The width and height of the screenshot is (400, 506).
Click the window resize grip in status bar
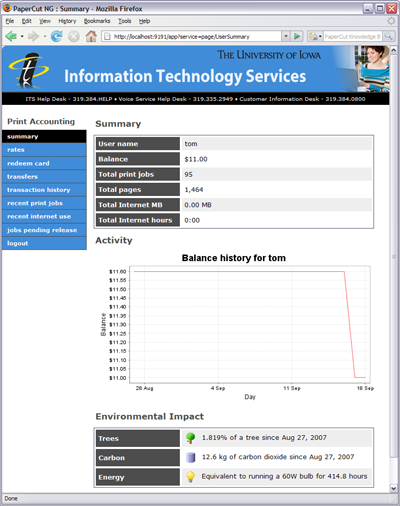394,500
